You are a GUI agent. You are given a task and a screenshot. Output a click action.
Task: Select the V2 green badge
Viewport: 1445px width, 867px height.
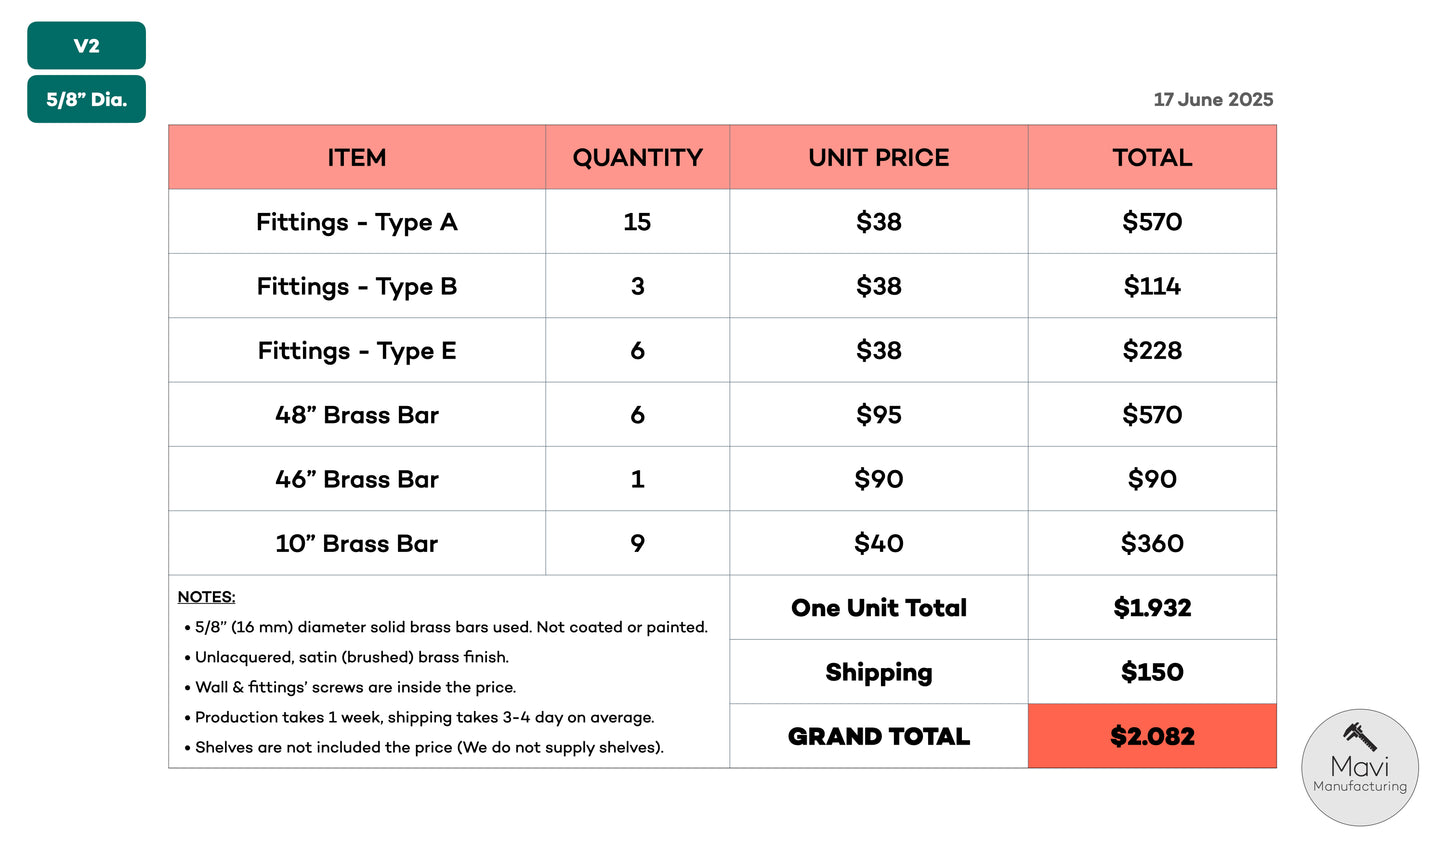coord(86,46)
